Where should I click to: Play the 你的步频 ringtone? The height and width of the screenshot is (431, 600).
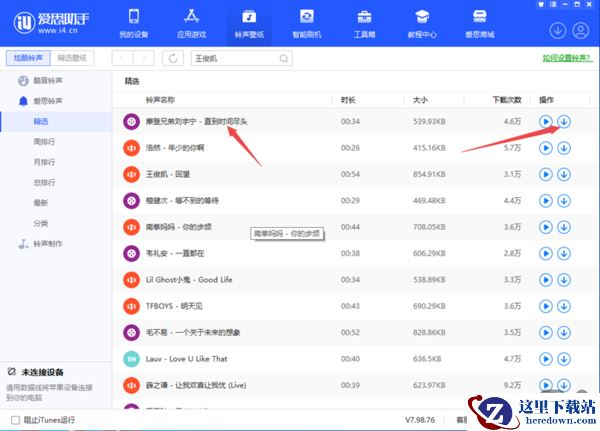[x=546, y=227]
